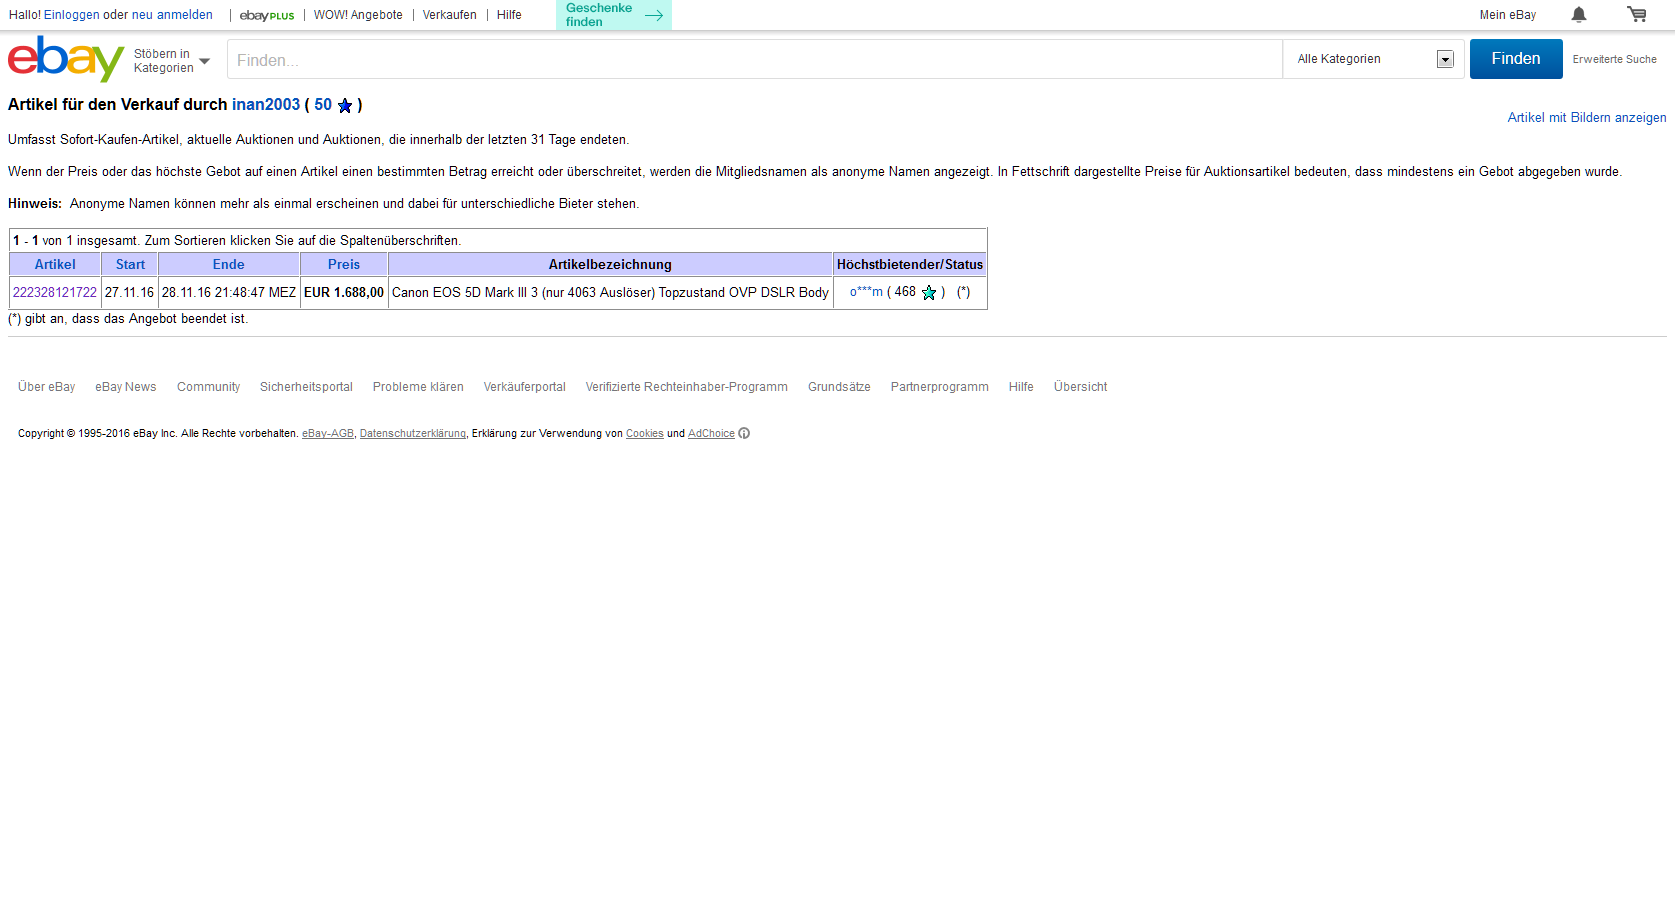
Task: Click the turquoise star beside bidder score 468
Action: pyautogui.click(x=928, y=293)
